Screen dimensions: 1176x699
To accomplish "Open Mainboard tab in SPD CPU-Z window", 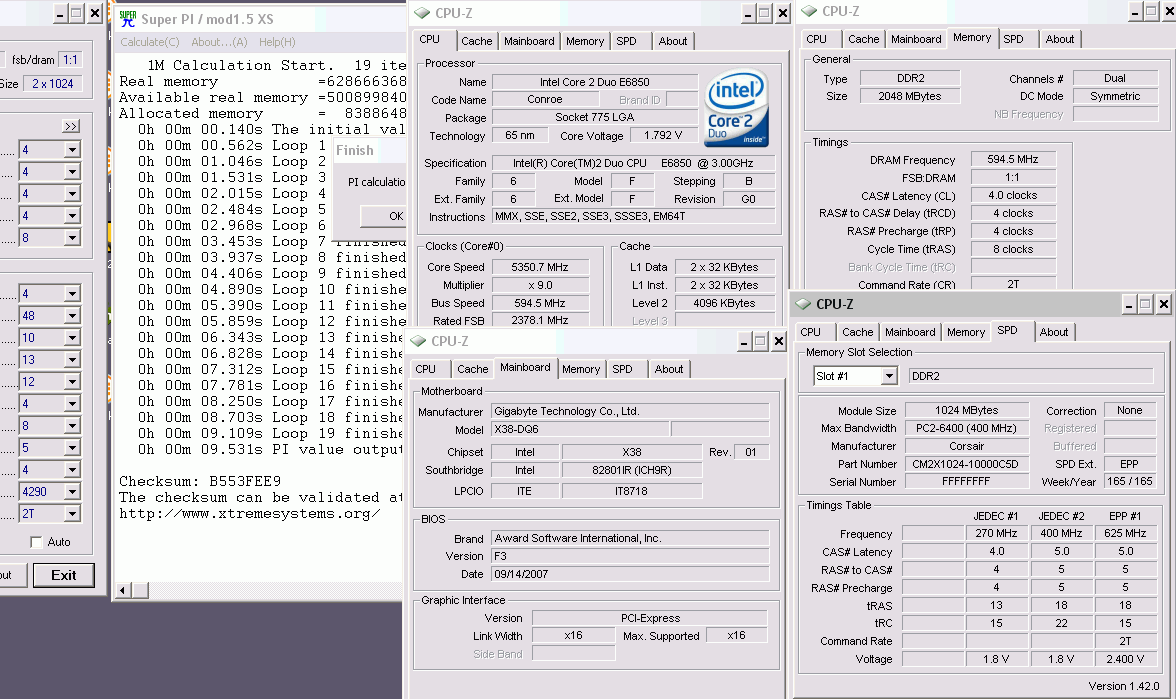I will tap(910, 332).
